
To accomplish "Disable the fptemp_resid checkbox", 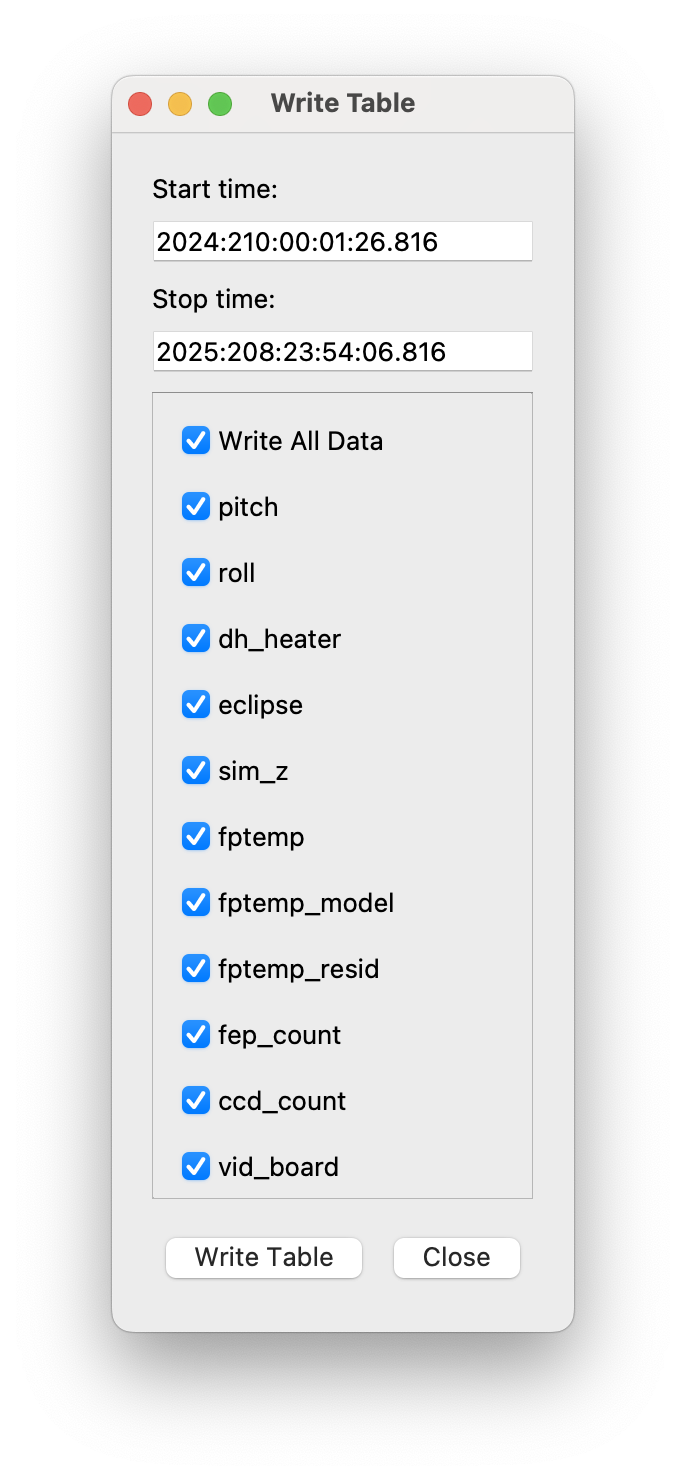I will pos(196,969).
